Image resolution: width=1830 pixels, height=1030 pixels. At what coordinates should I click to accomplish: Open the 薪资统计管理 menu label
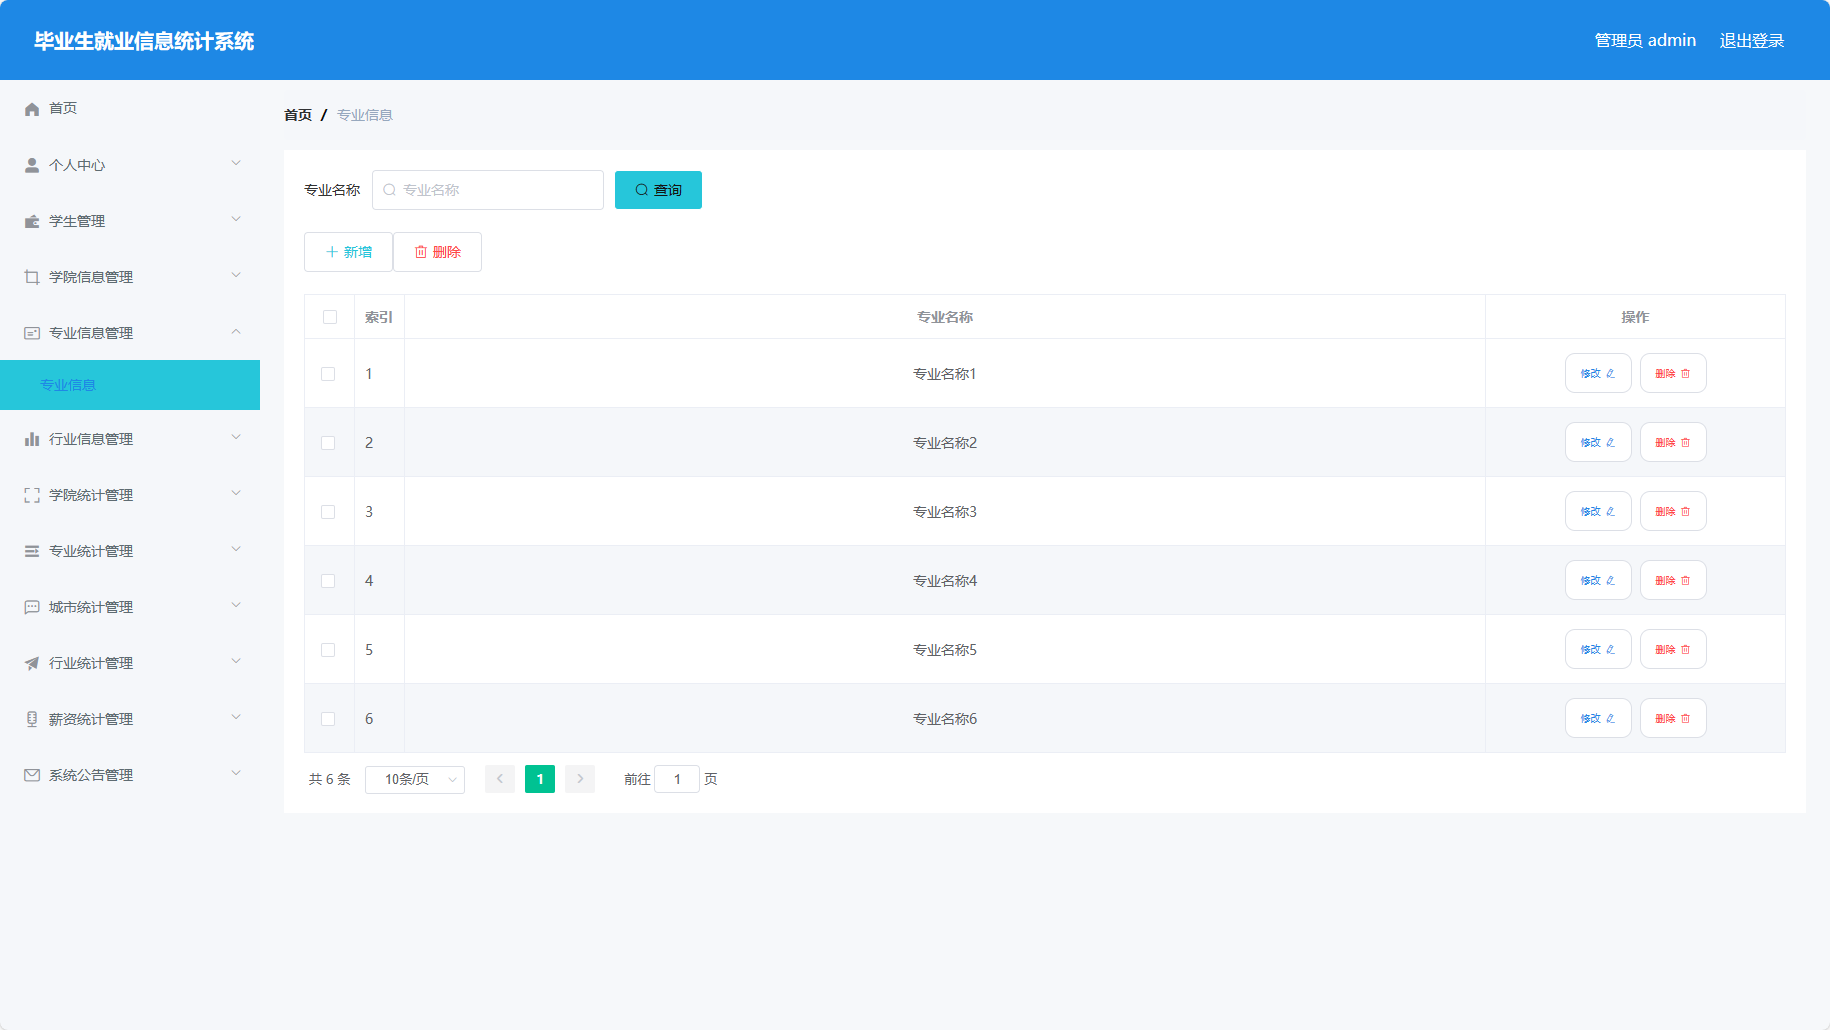click(91, 719)
